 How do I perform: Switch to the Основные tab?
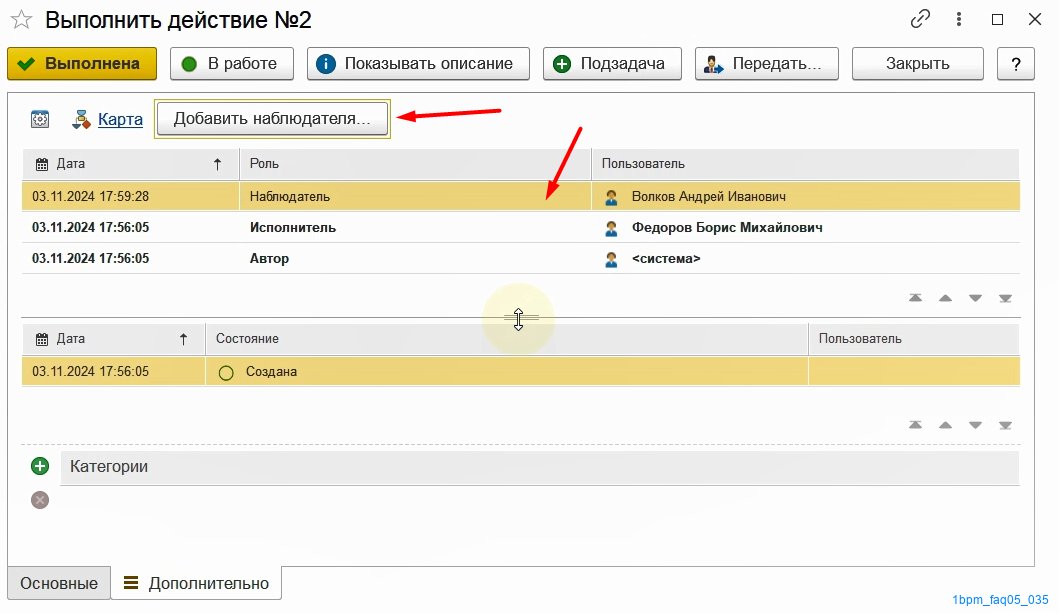pos(59,583)
